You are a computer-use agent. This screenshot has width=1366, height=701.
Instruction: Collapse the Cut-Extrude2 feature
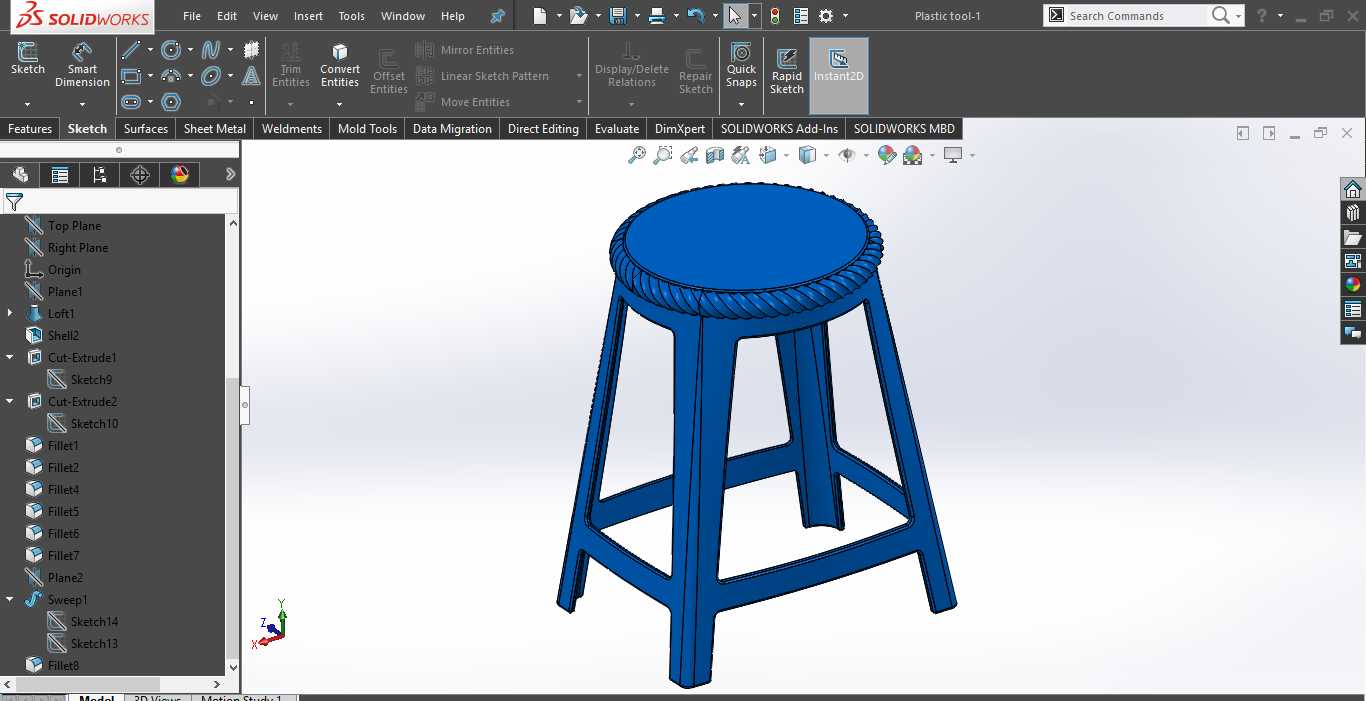10,401
